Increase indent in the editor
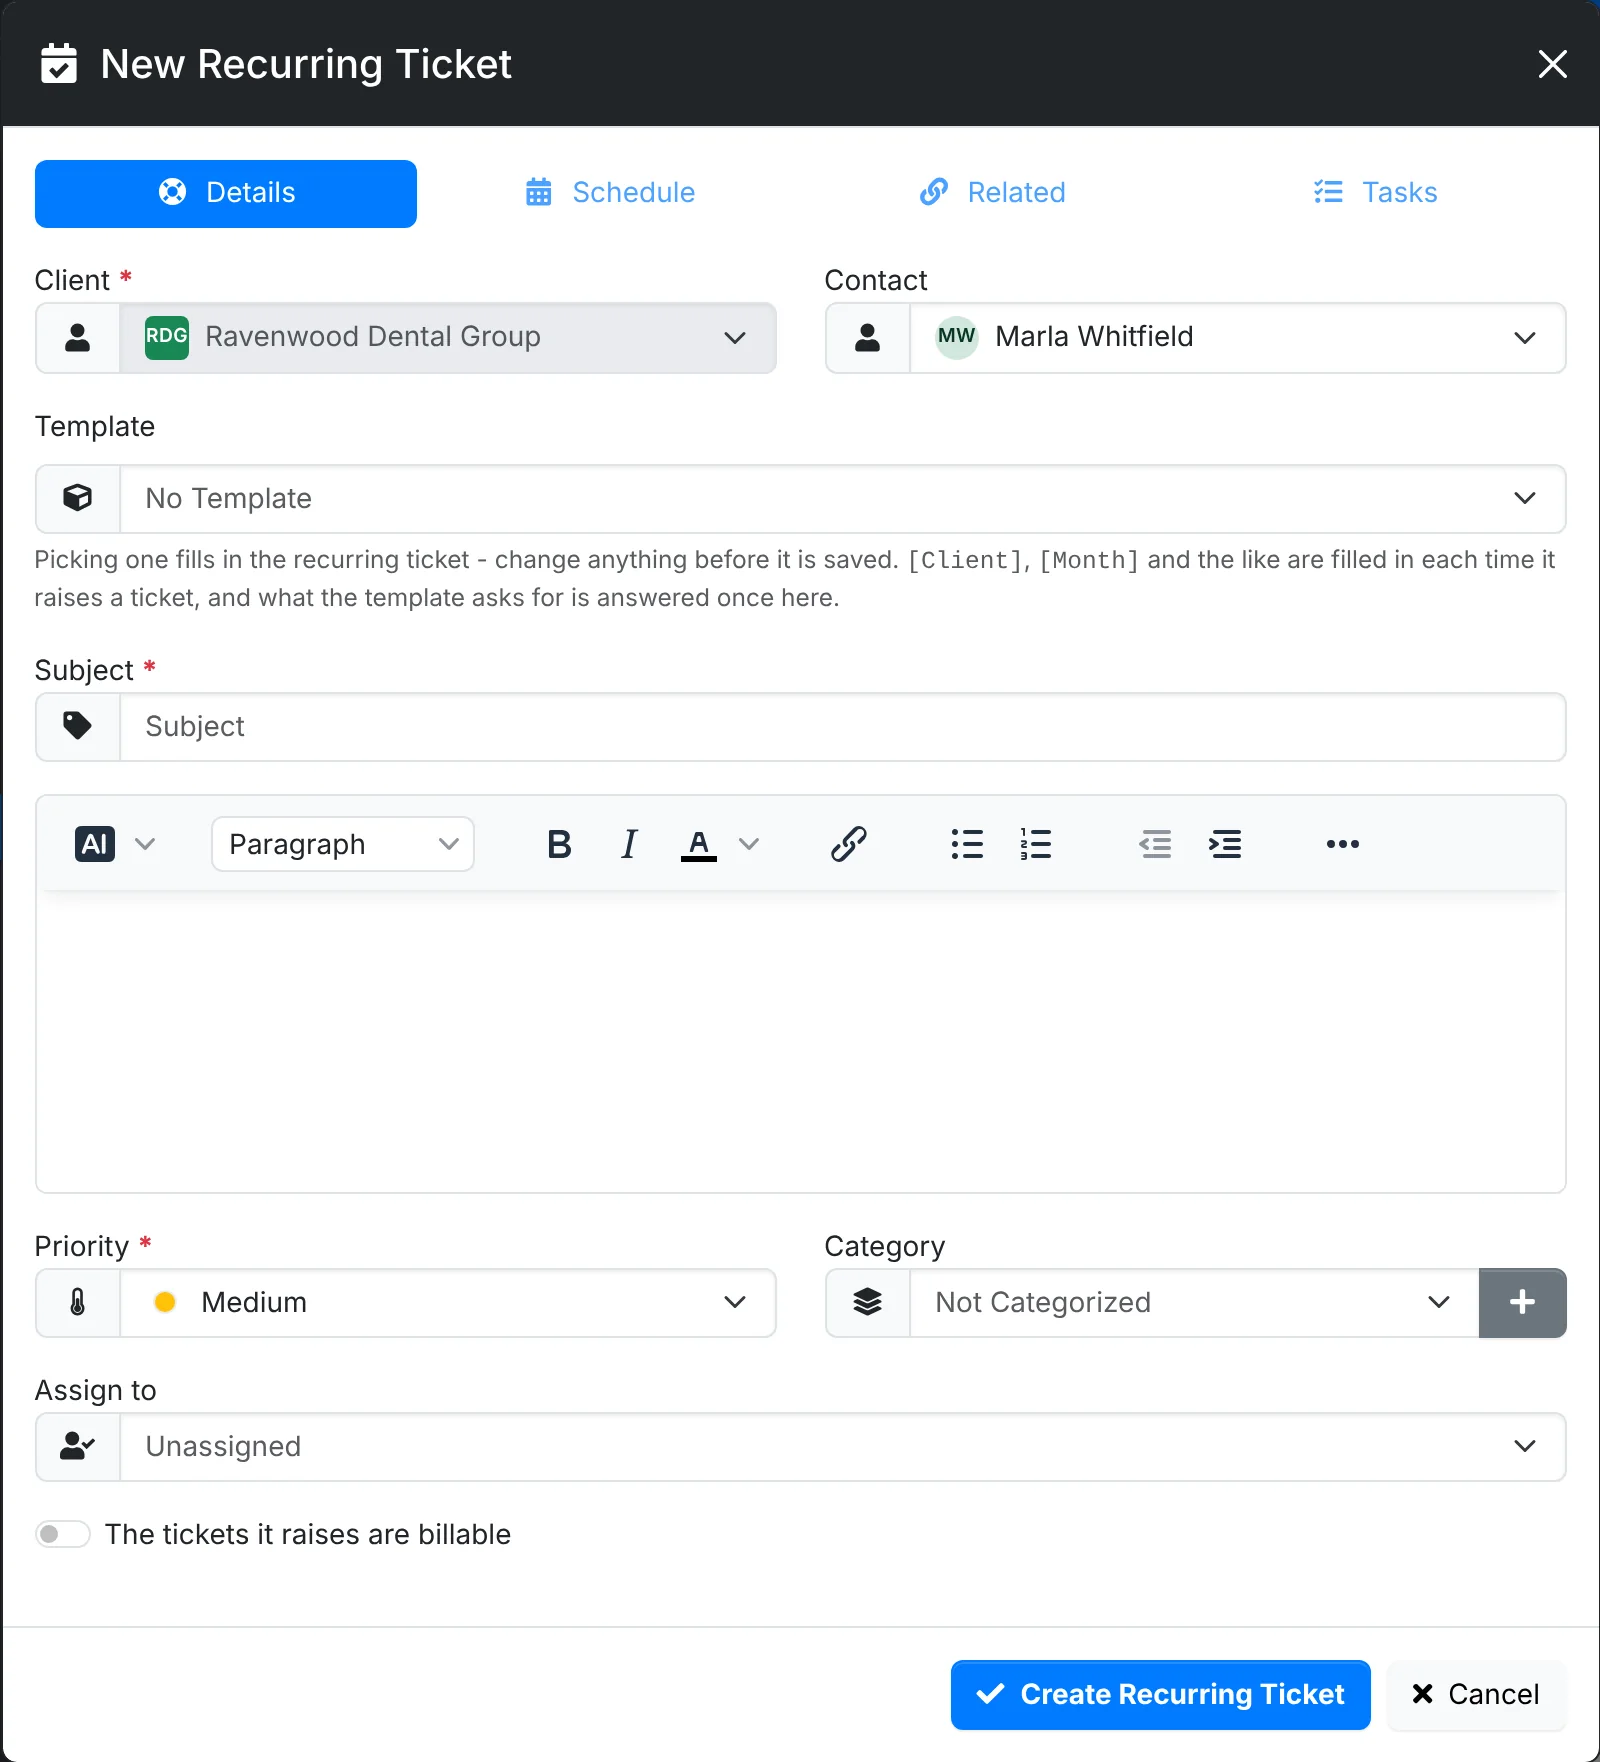Image resolution: width=1600 pixels, height=1762 pixels. (1225, 844)
